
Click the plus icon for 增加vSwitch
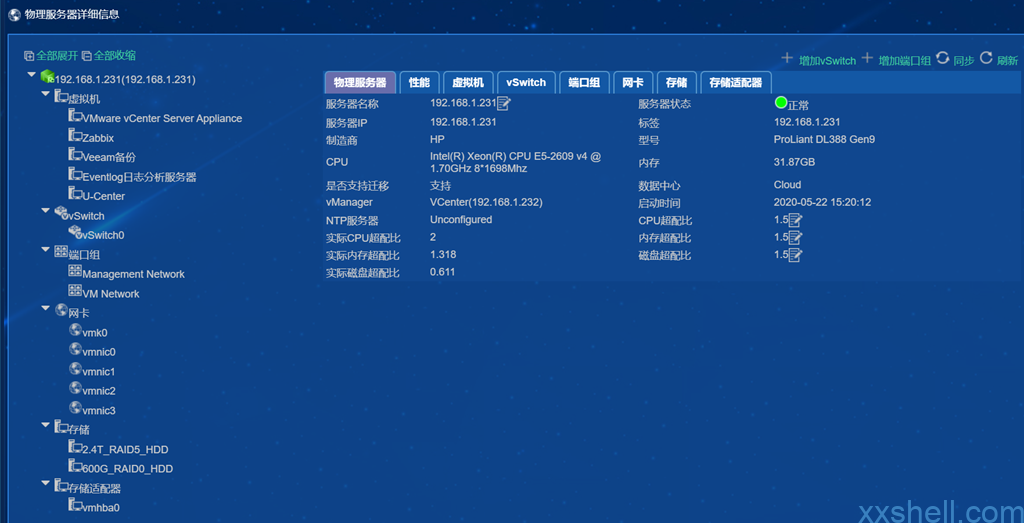(788, 59)
